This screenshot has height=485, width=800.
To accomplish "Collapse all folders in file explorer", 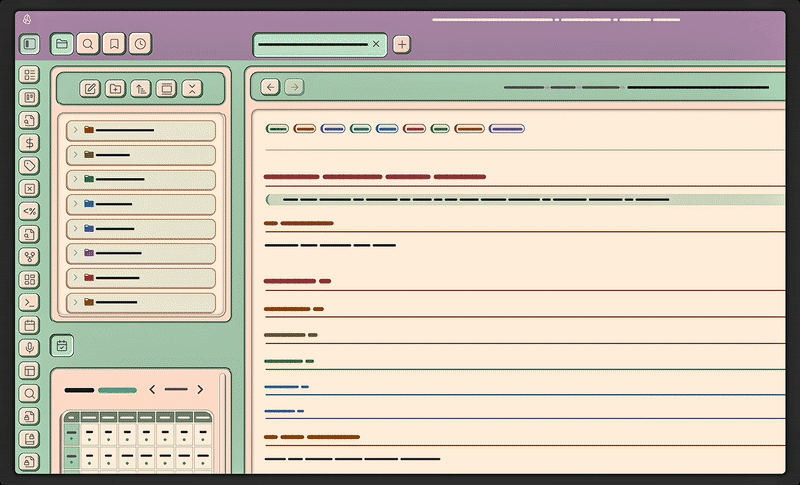I will coord(192,89).
